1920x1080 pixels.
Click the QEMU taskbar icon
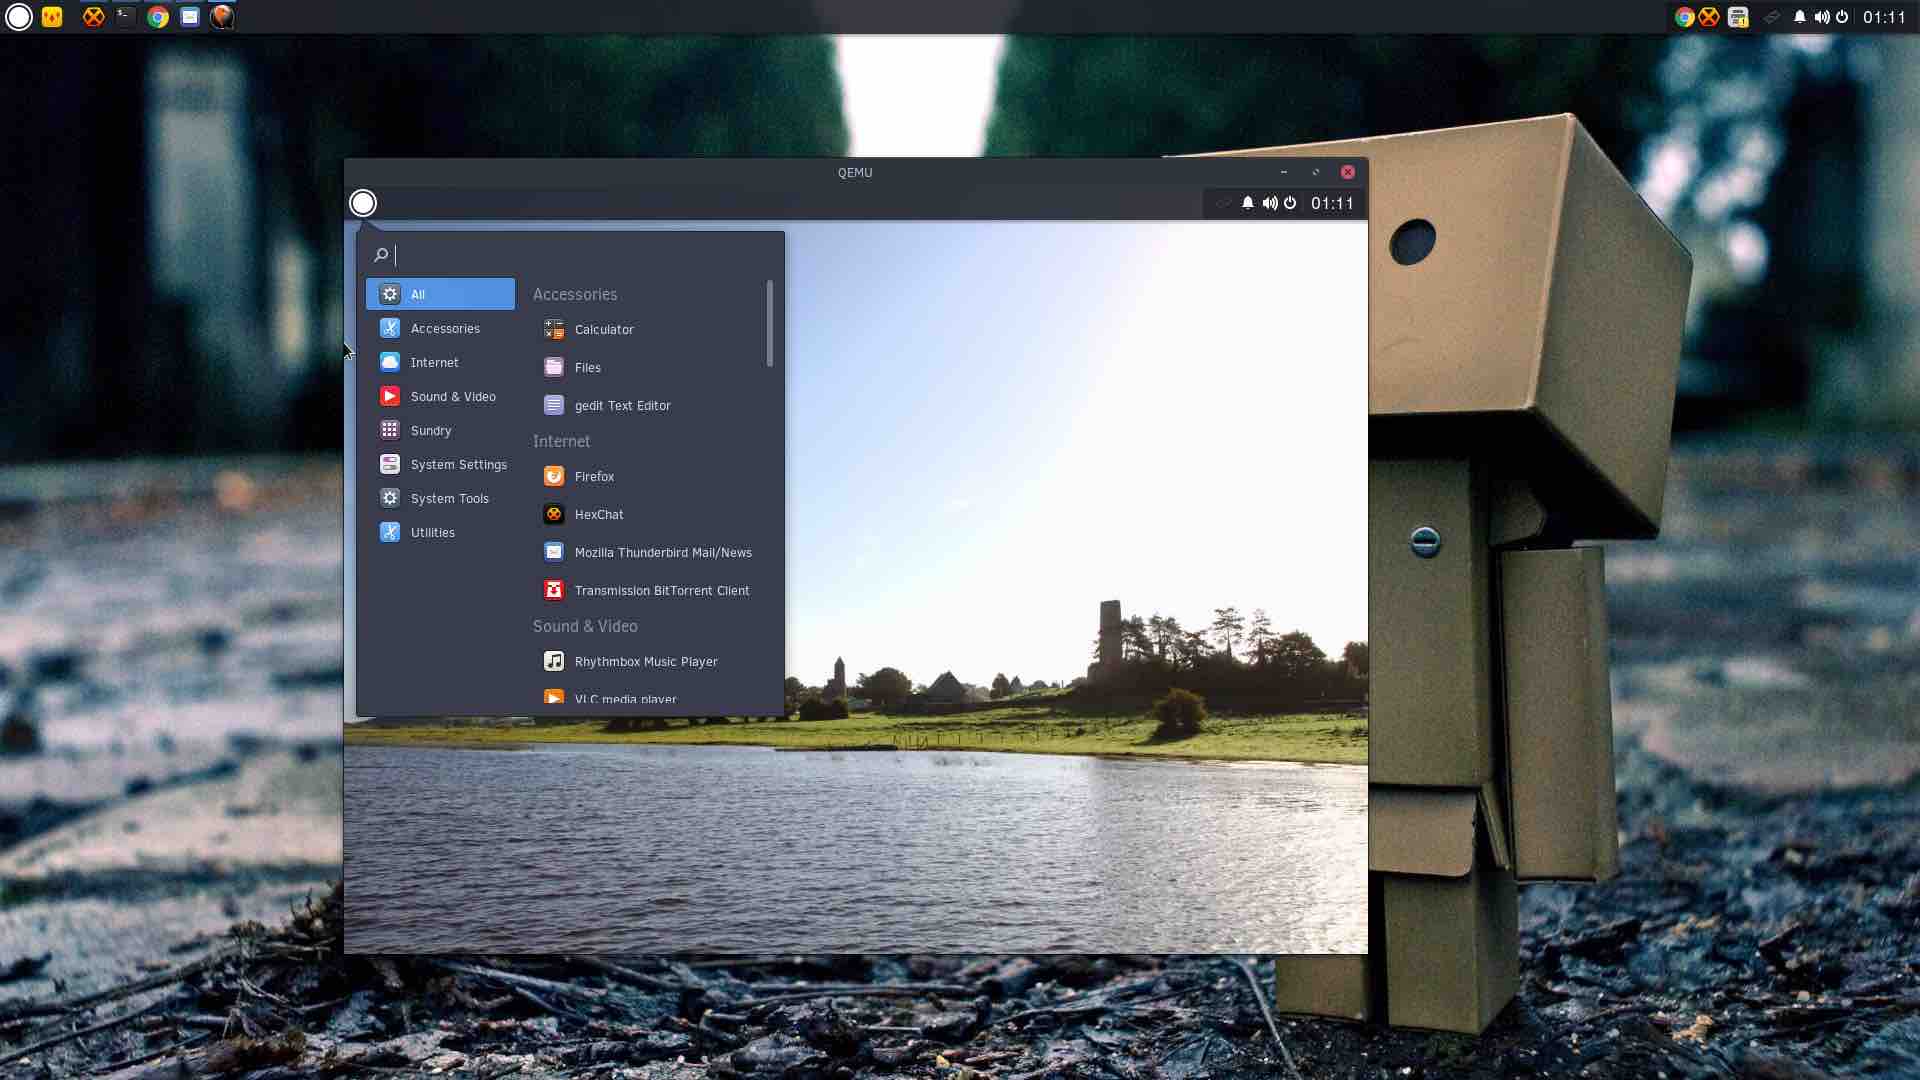[x=222, y=16]
